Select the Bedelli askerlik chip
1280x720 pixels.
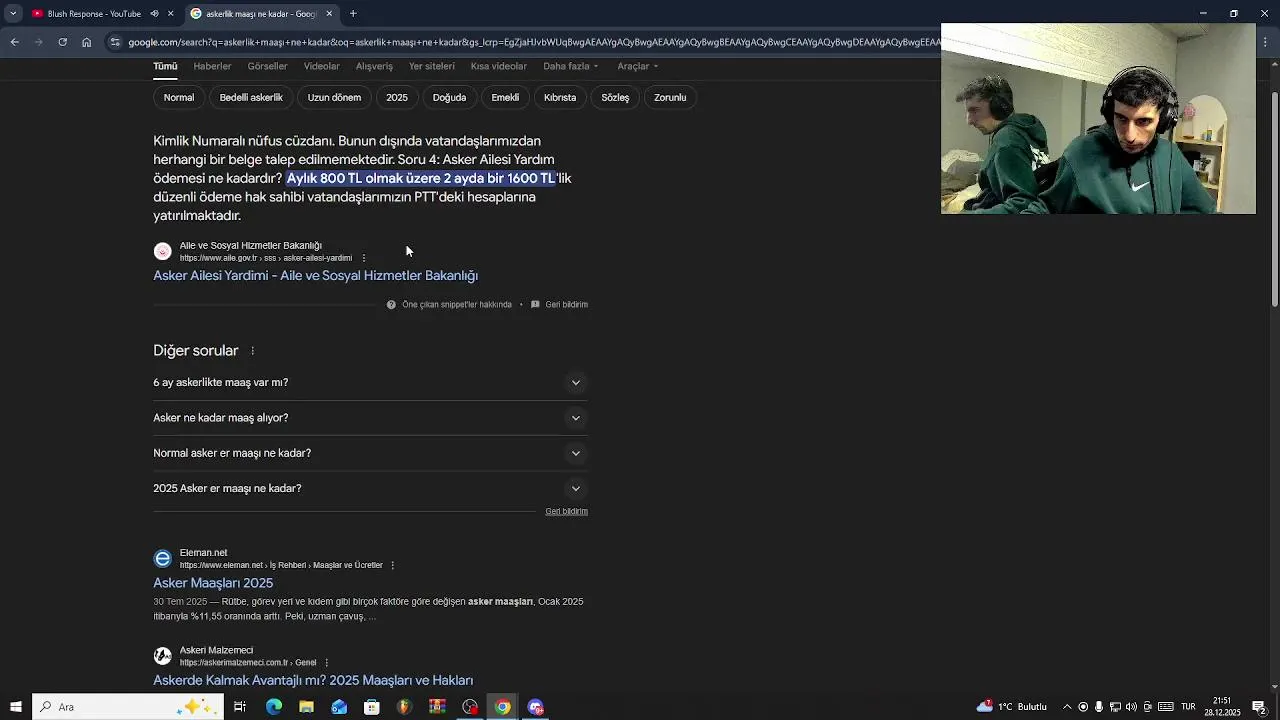[251, 97]
